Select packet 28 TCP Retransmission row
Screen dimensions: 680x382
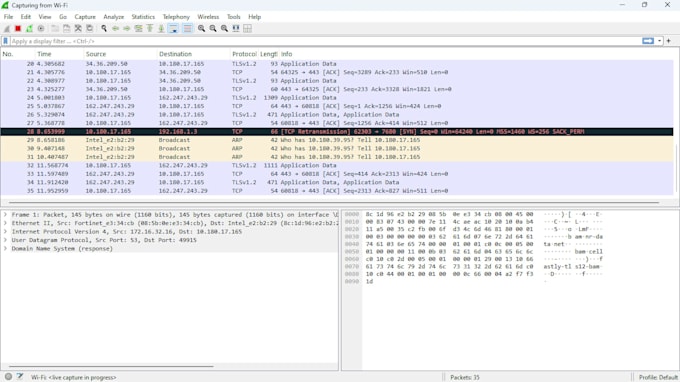point(337,132)
